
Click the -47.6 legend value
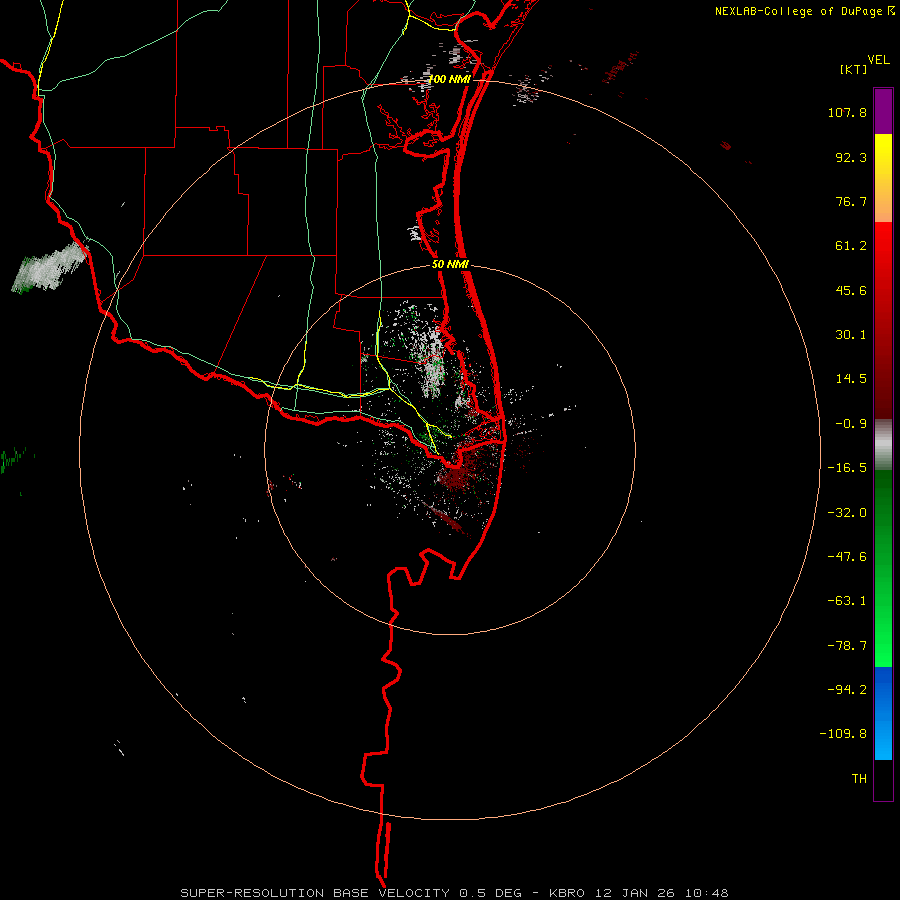[x=847, y=557]
